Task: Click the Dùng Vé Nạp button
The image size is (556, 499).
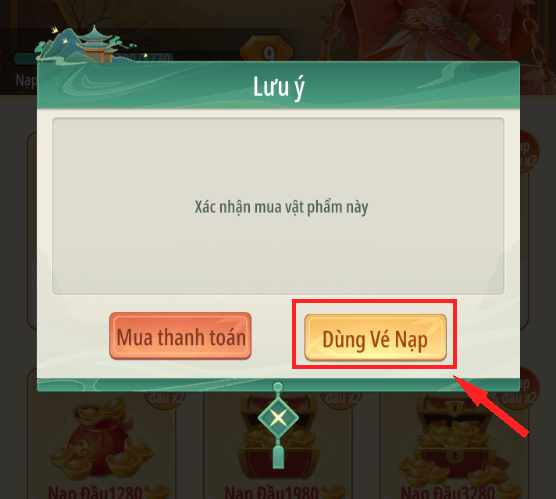Action: coord(375,337)
